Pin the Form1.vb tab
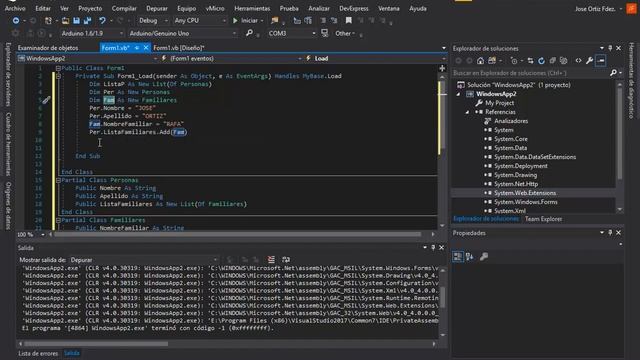 [x=137, y=48]
